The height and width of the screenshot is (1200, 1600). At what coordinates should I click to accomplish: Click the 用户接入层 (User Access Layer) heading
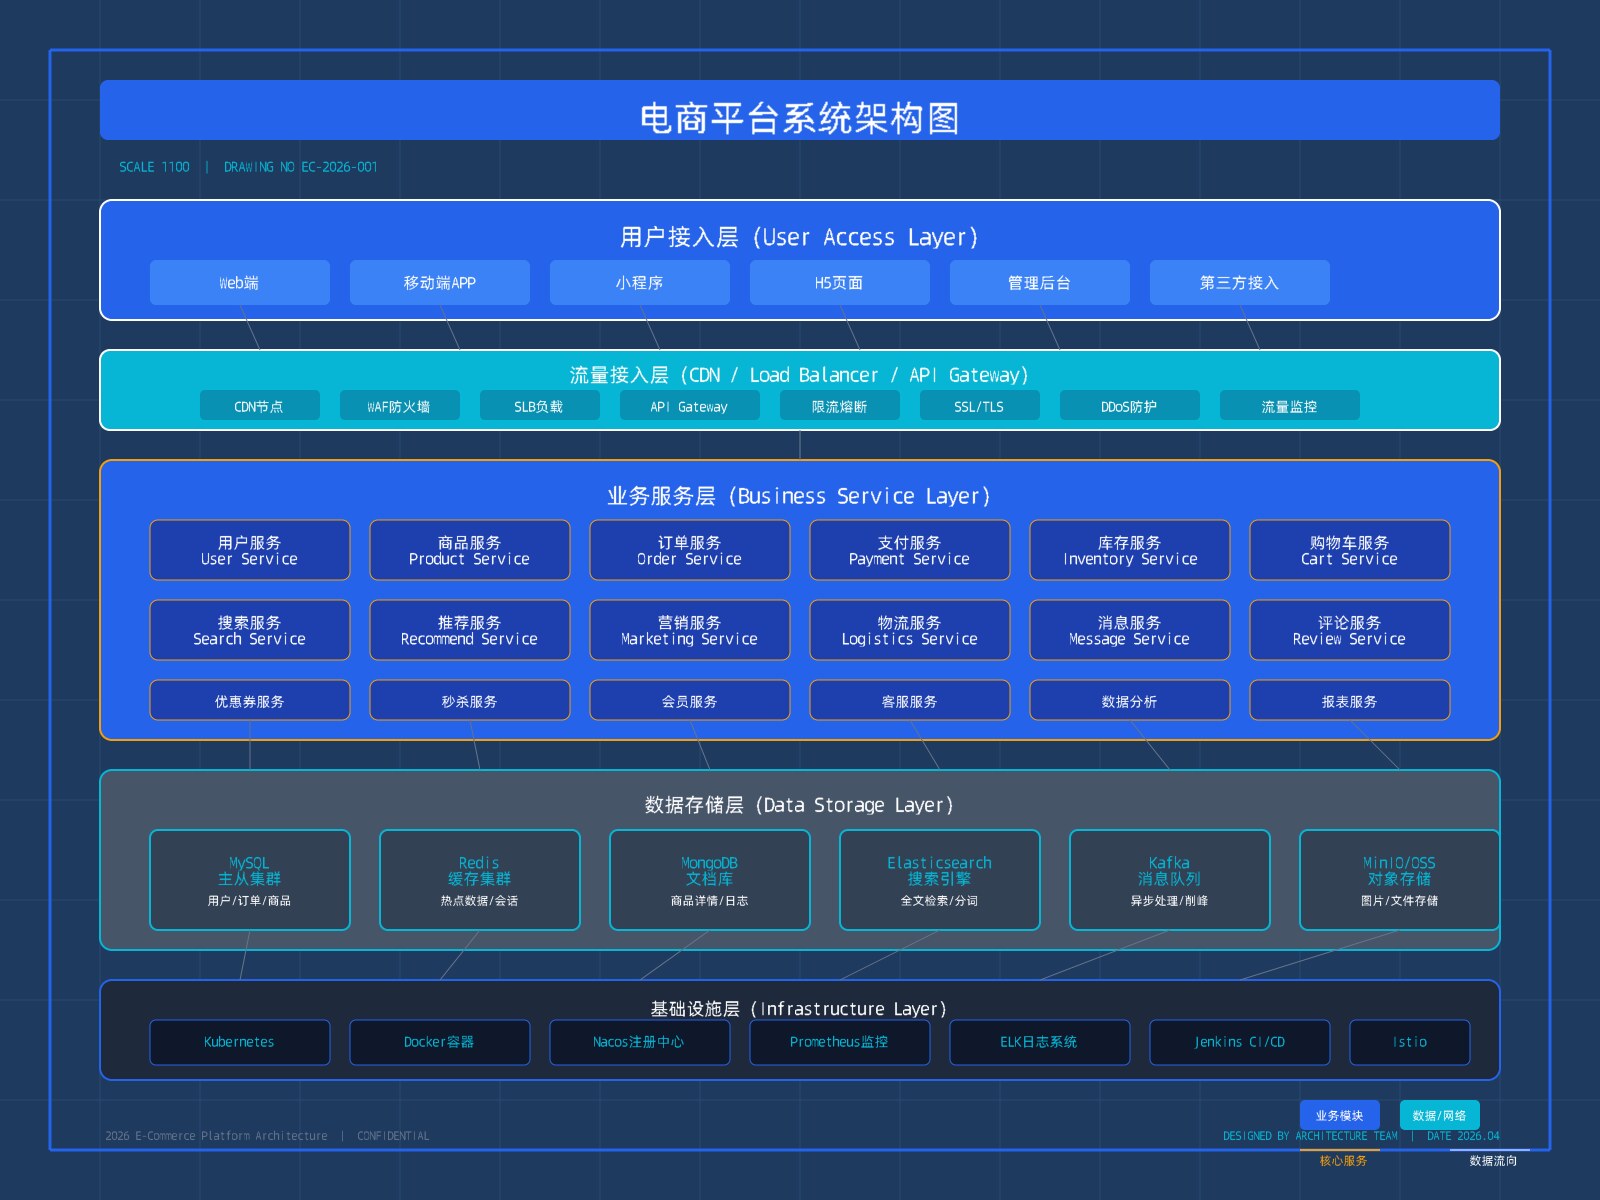pos(799,237)
